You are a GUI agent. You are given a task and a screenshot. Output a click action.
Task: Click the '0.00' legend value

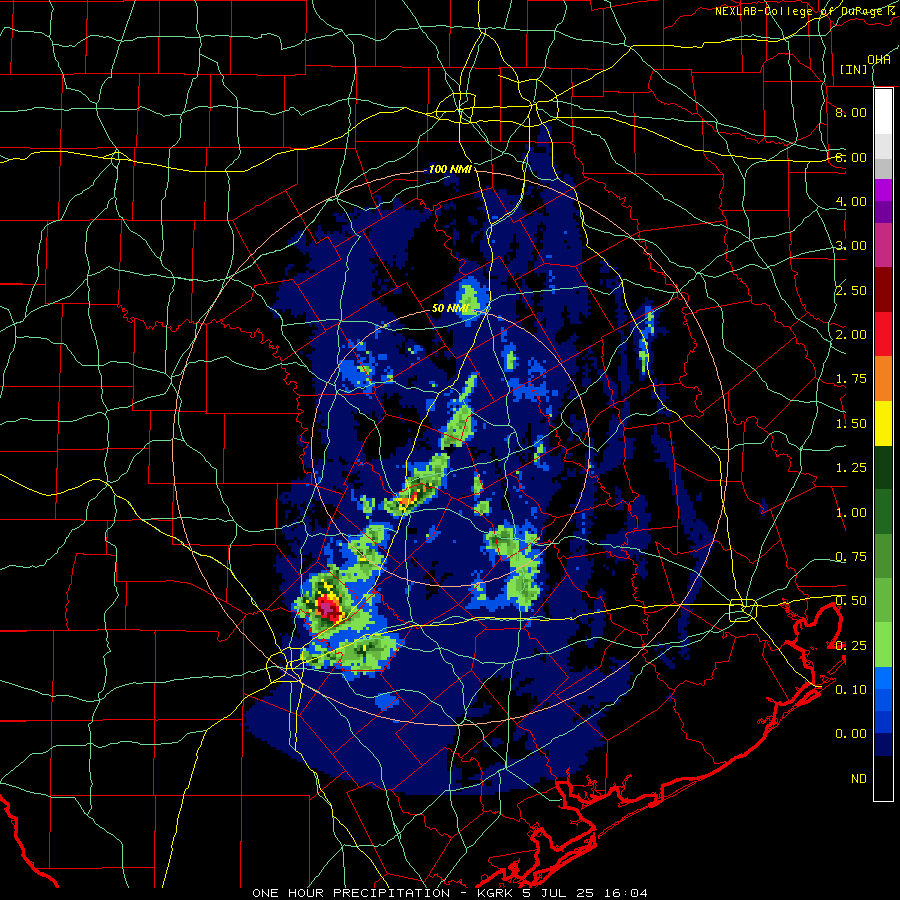point(851,734)
